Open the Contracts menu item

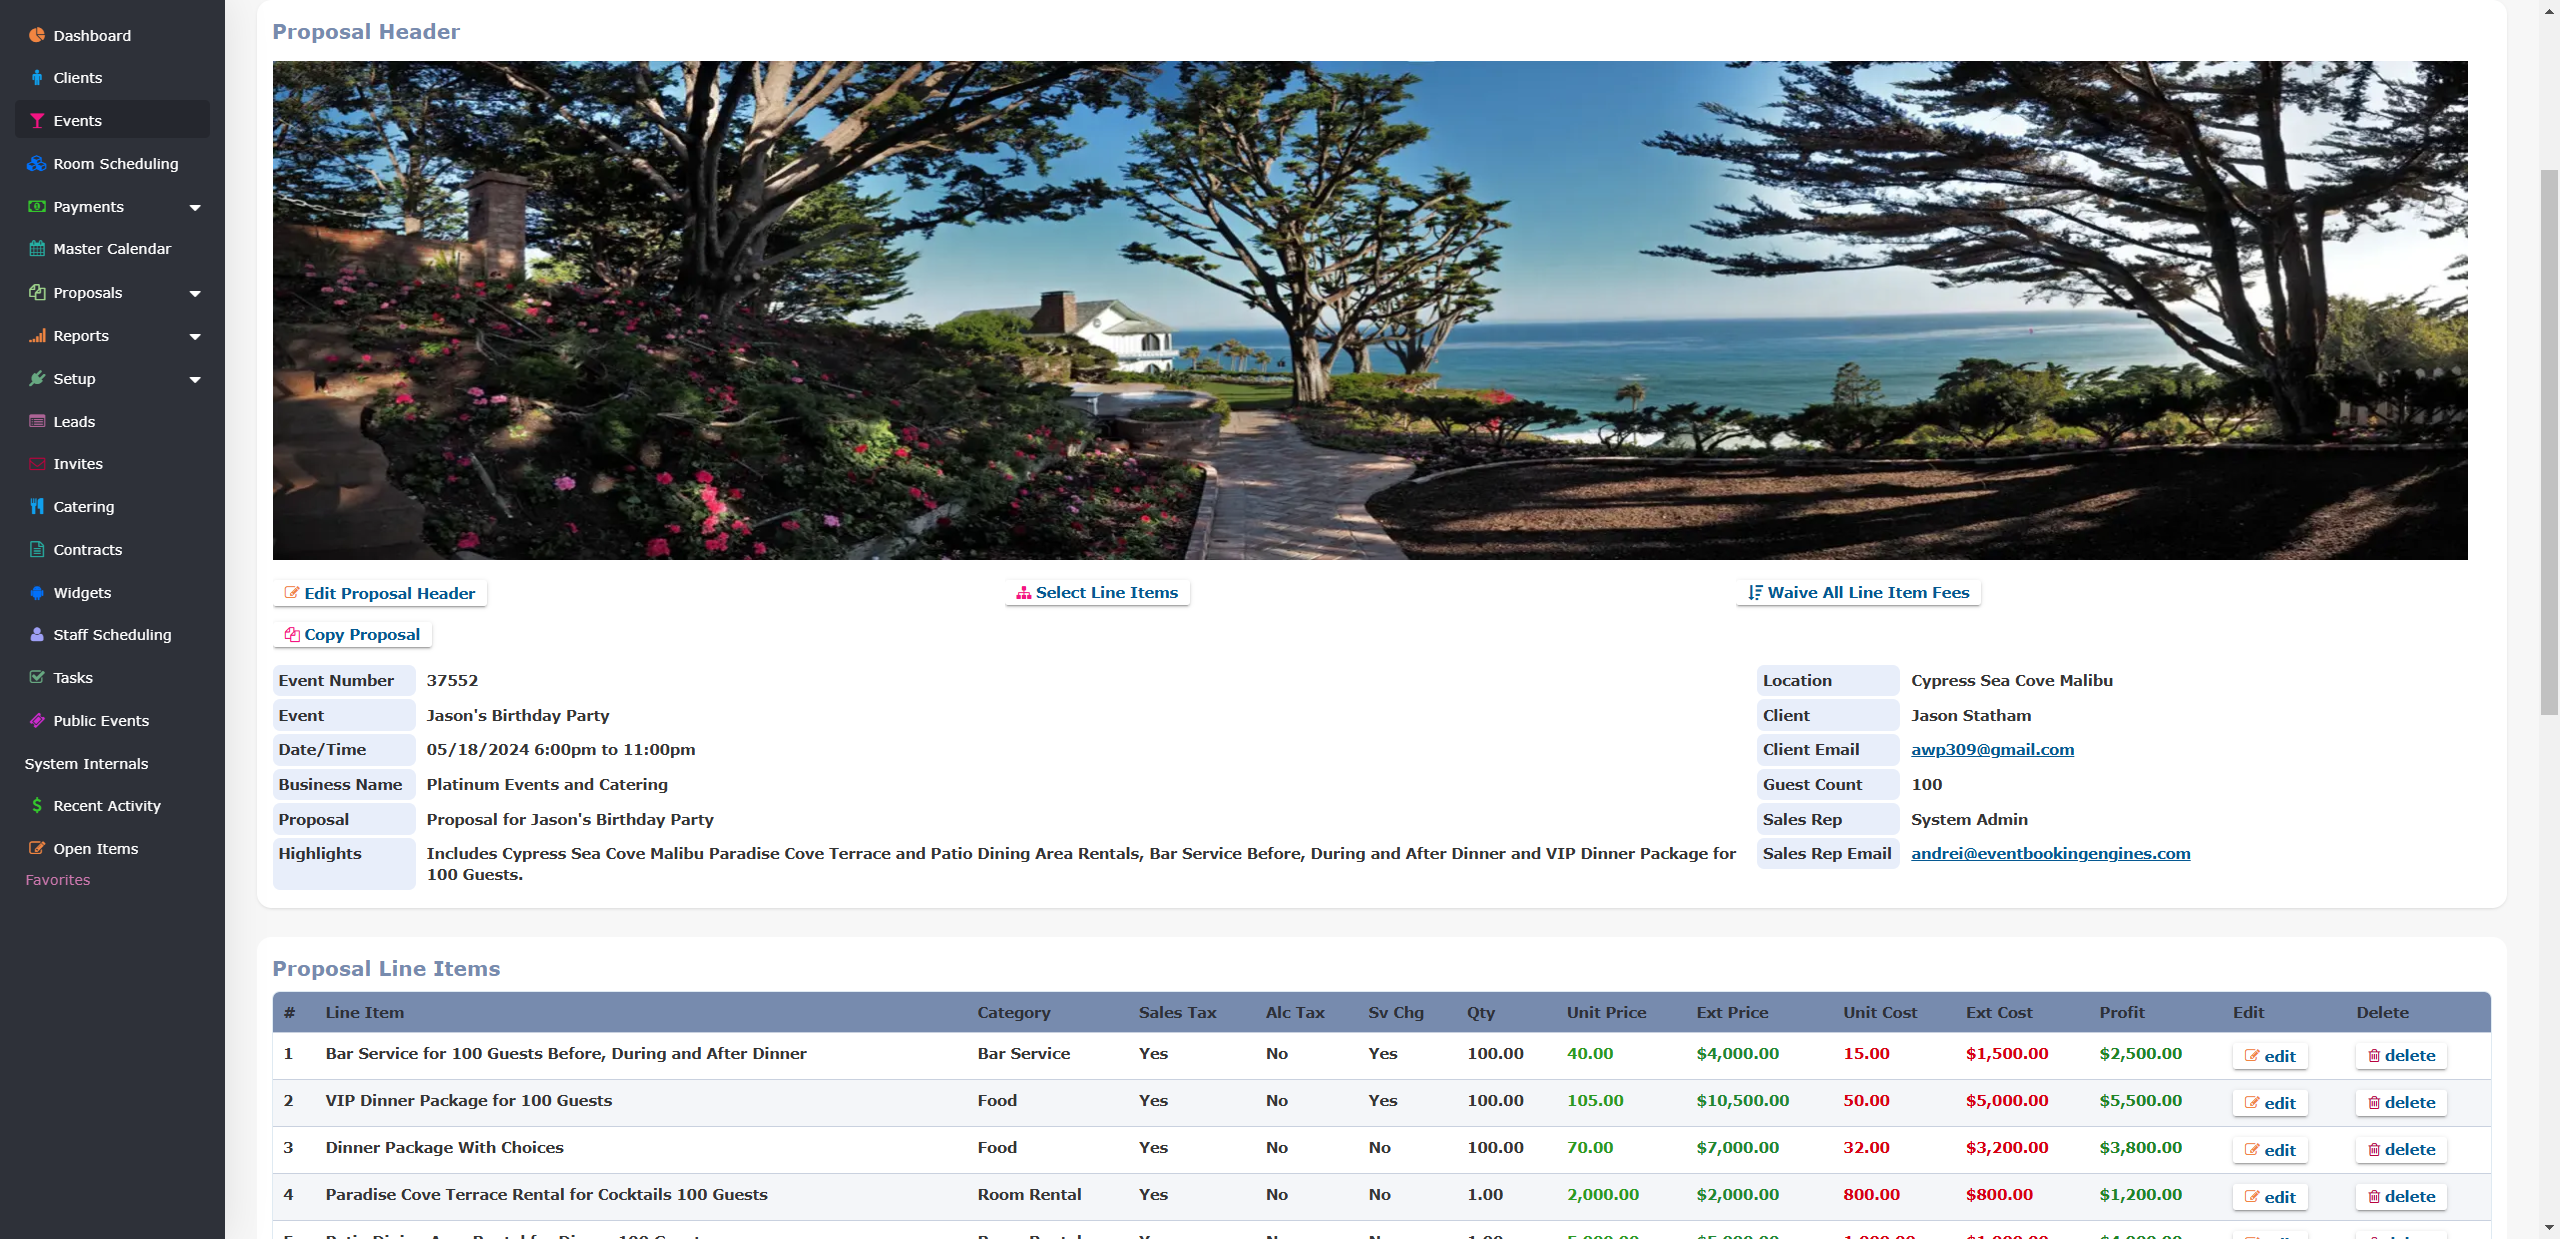[x=88, y=549]
